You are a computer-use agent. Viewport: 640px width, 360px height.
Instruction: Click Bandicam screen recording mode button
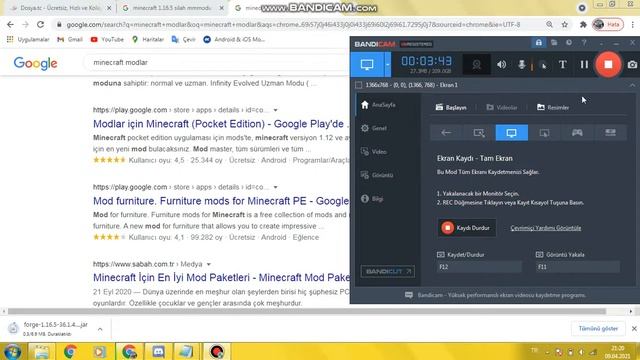(367, 64)
